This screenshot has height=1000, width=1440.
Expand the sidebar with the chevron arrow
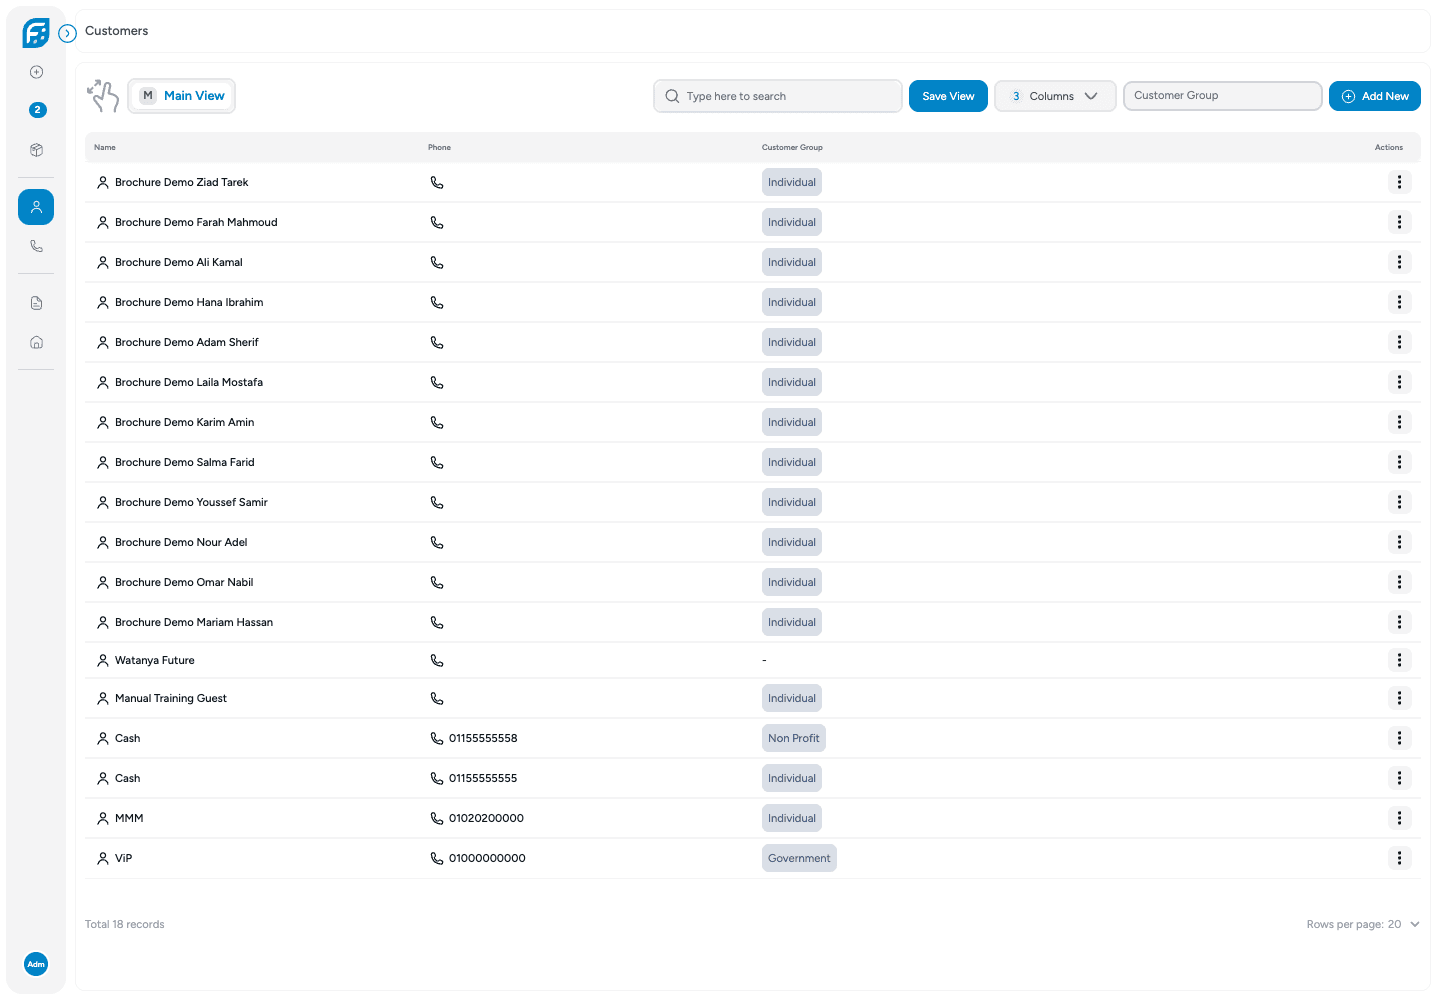(68, 33)
